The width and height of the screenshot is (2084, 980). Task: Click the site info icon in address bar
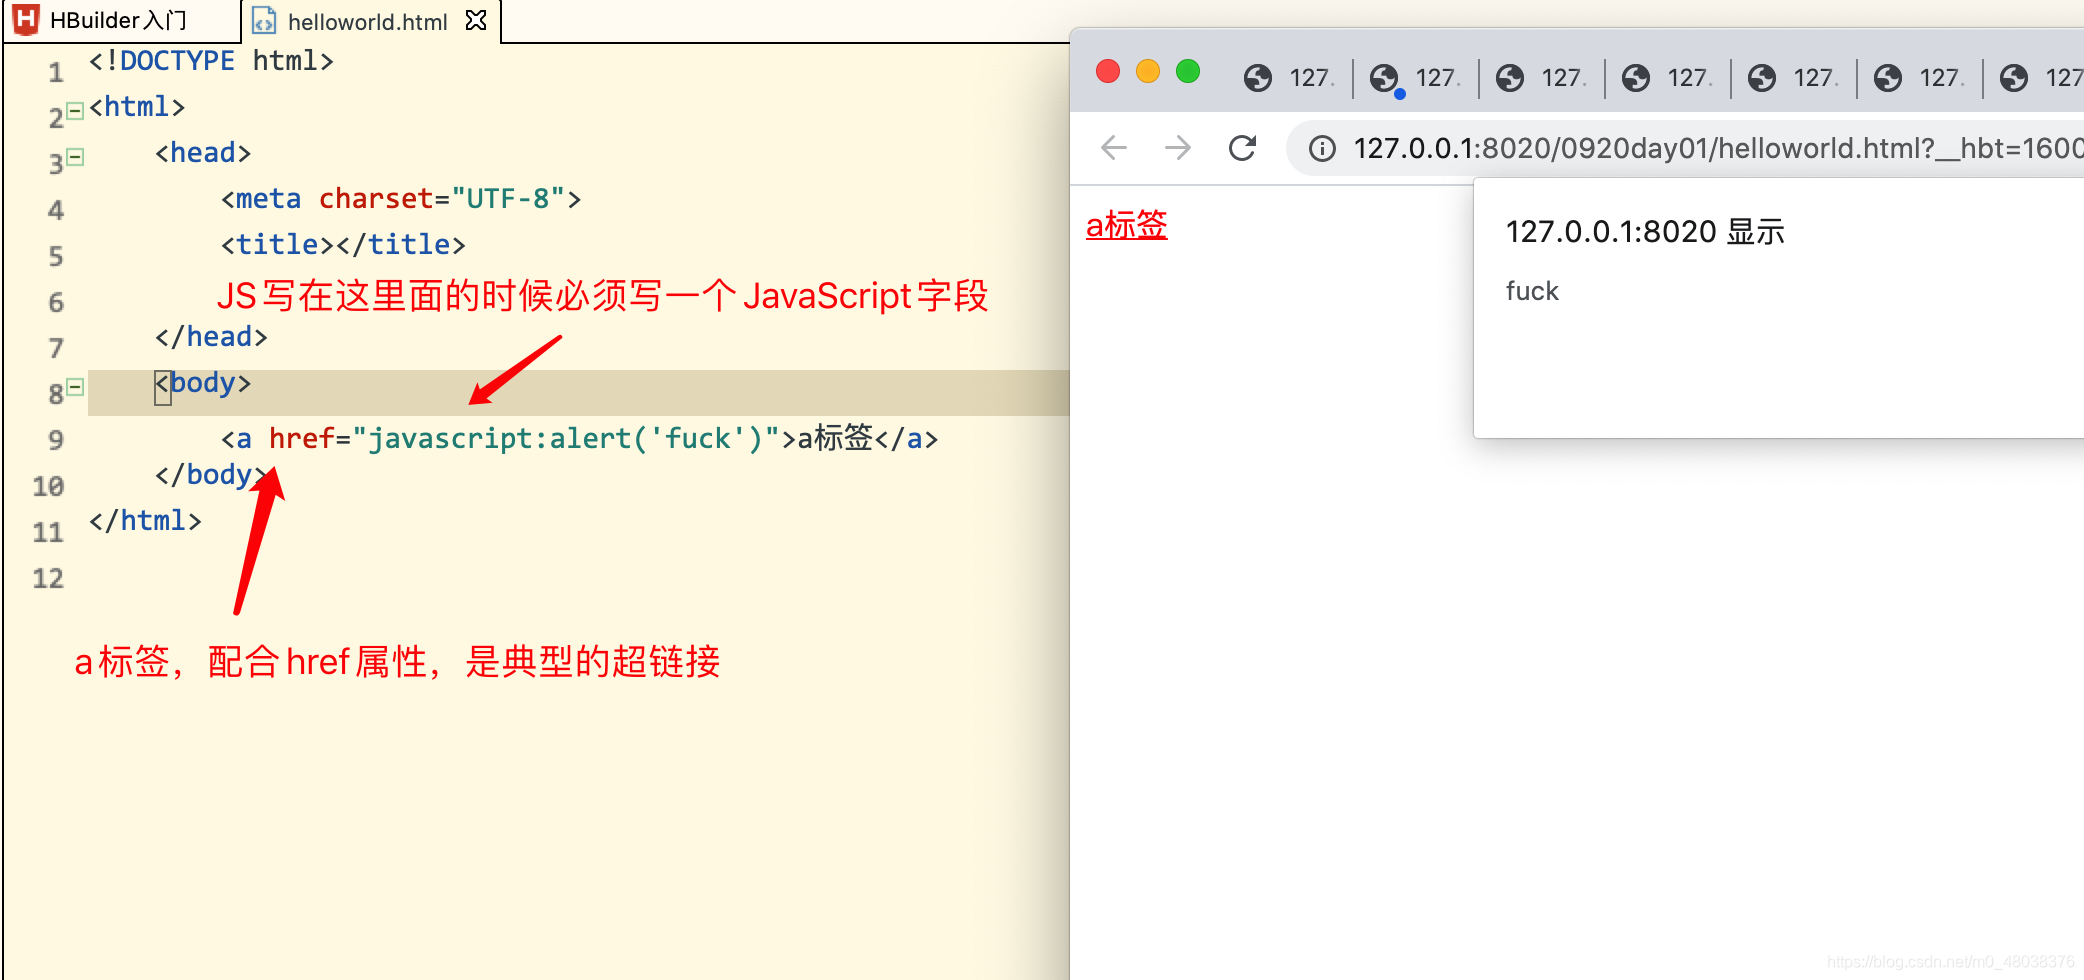pyautogui.click(x=1322, y=149)
